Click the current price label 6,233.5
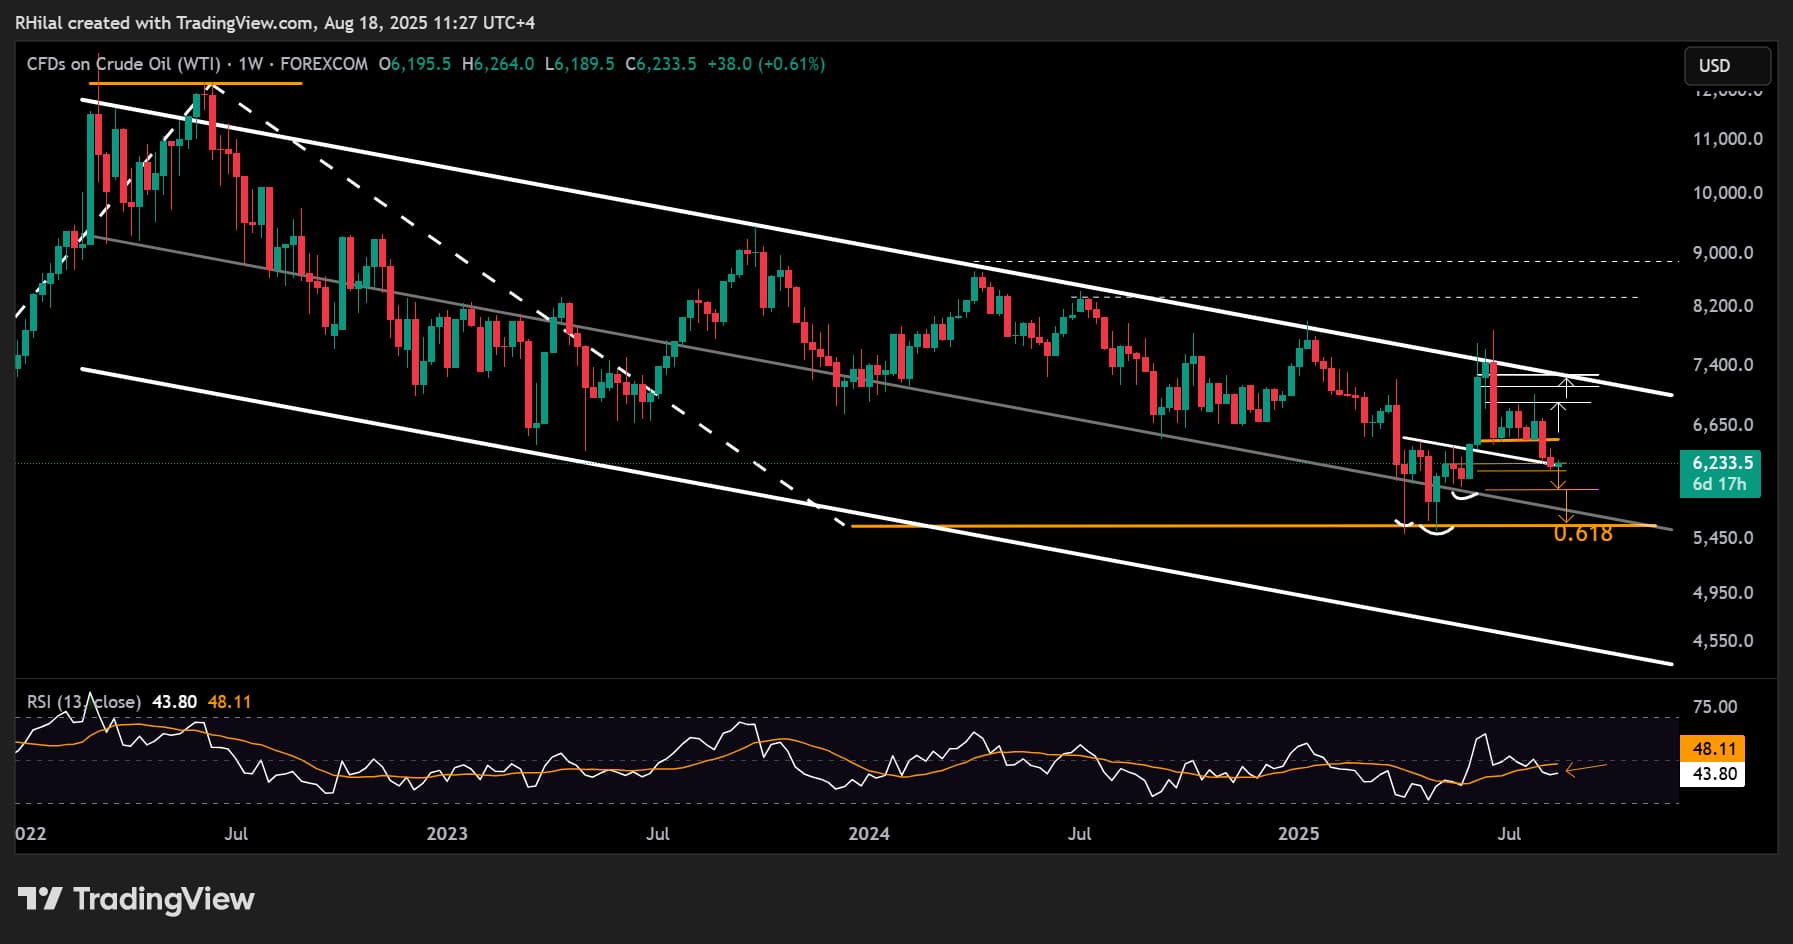This screenshot has width=1793, height=944. [1722, 463]
